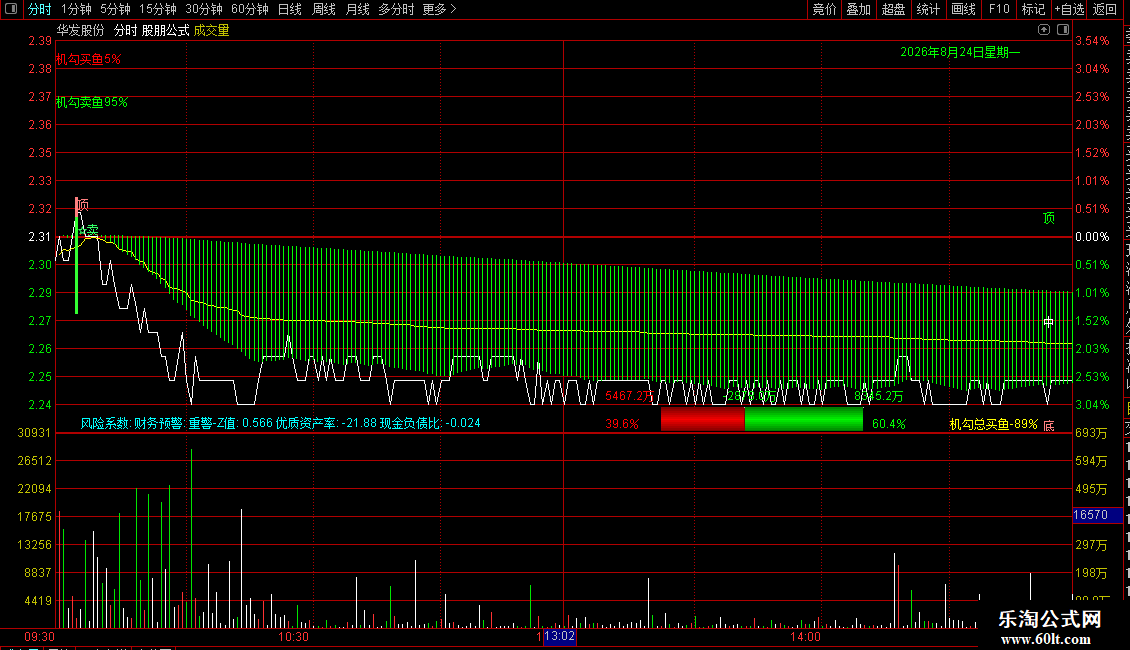Click the stock name 华发股份
1130x650 pixels.
81,30
